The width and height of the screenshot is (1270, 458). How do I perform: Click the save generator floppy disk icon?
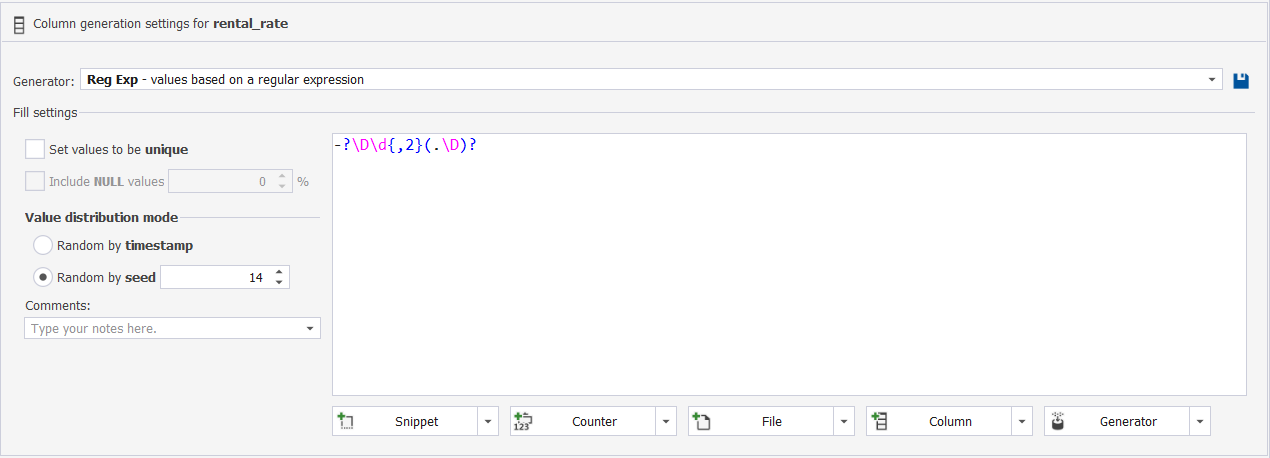pyautogui.click(x=1241, y=80)
